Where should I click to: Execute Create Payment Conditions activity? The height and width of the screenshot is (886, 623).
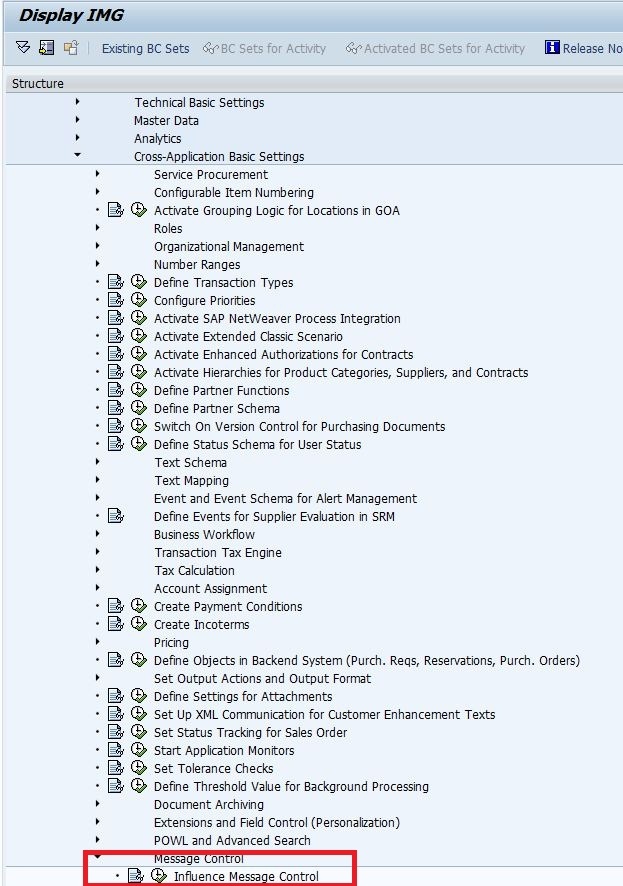139,606
